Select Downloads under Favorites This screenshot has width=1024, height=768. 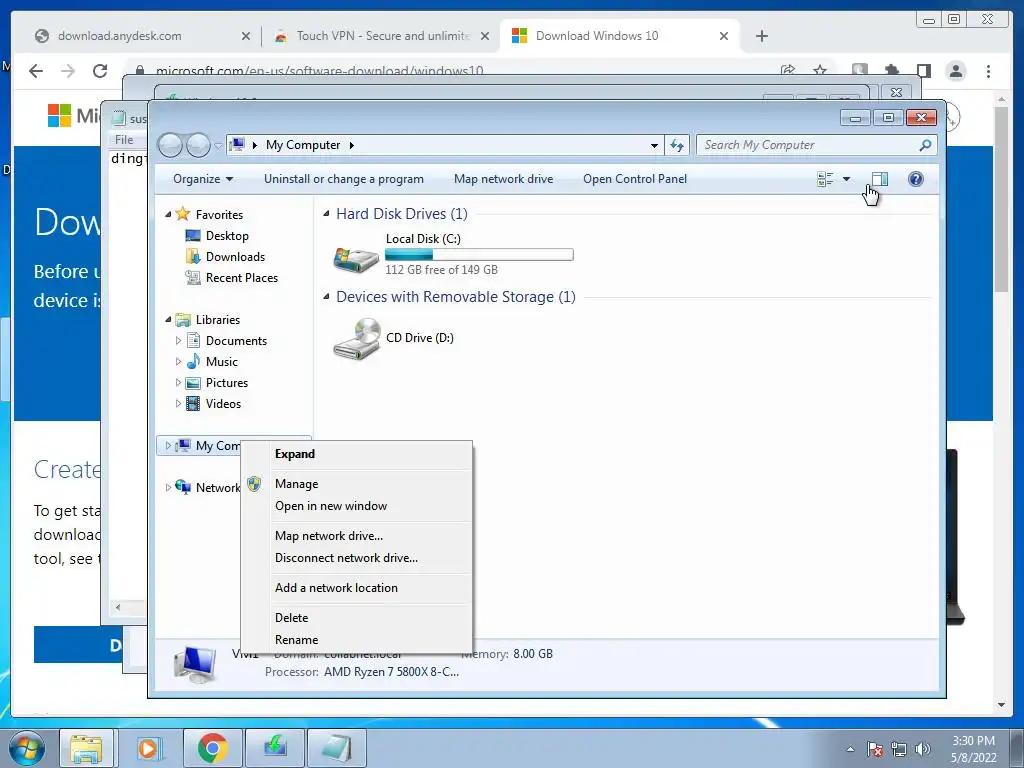click(235, 257)
